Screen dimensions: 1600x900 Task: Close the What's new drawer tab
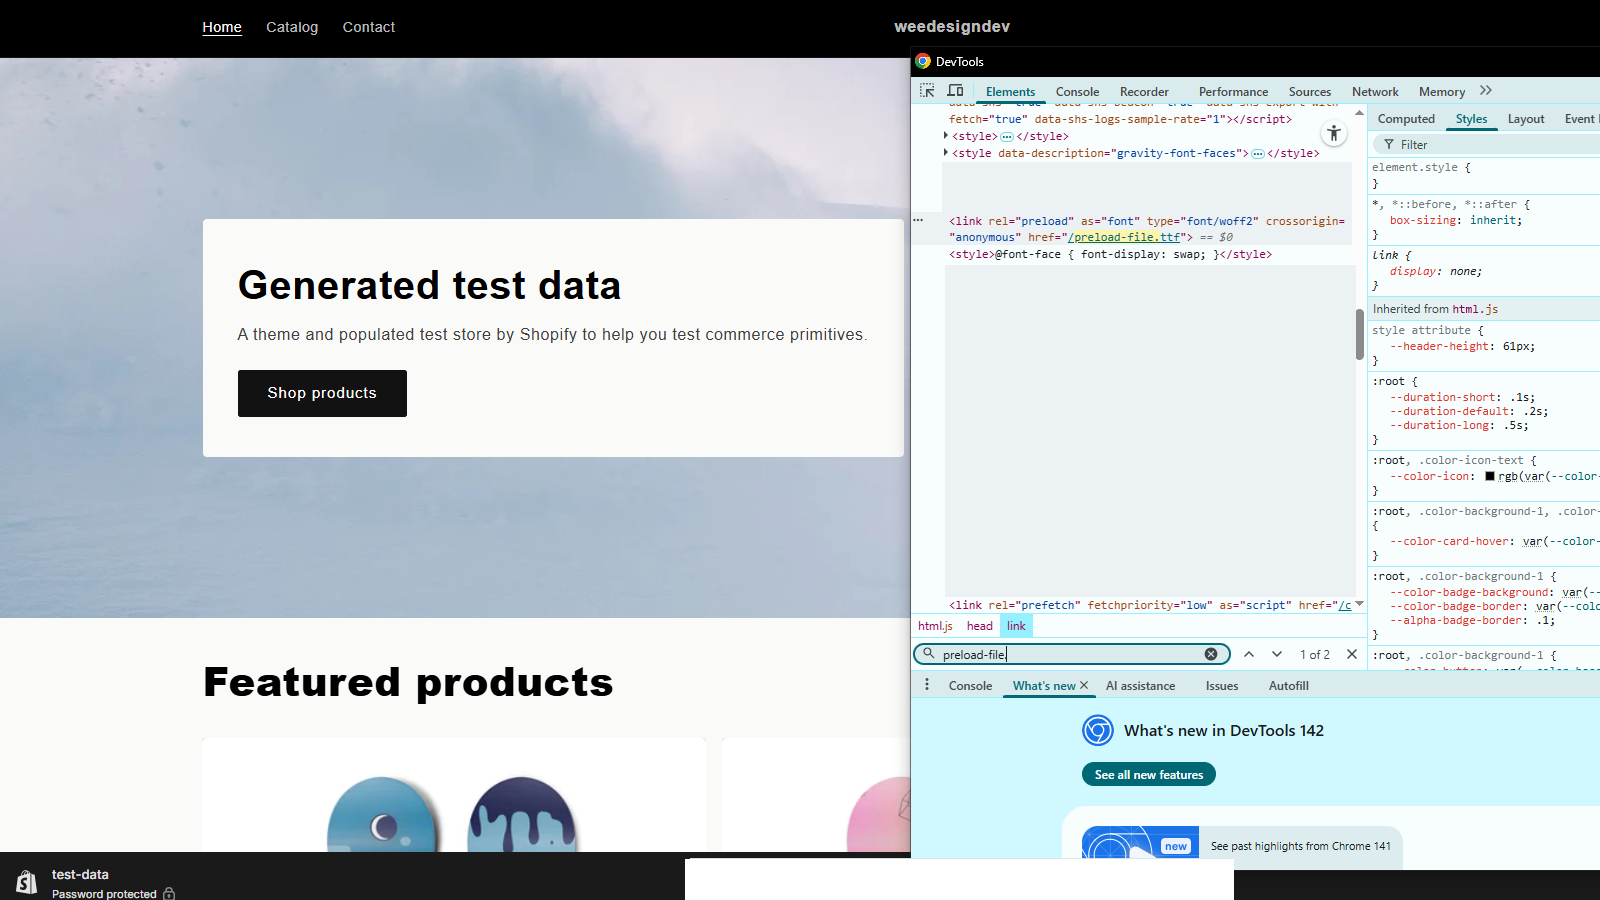[x=1084, y=686]
